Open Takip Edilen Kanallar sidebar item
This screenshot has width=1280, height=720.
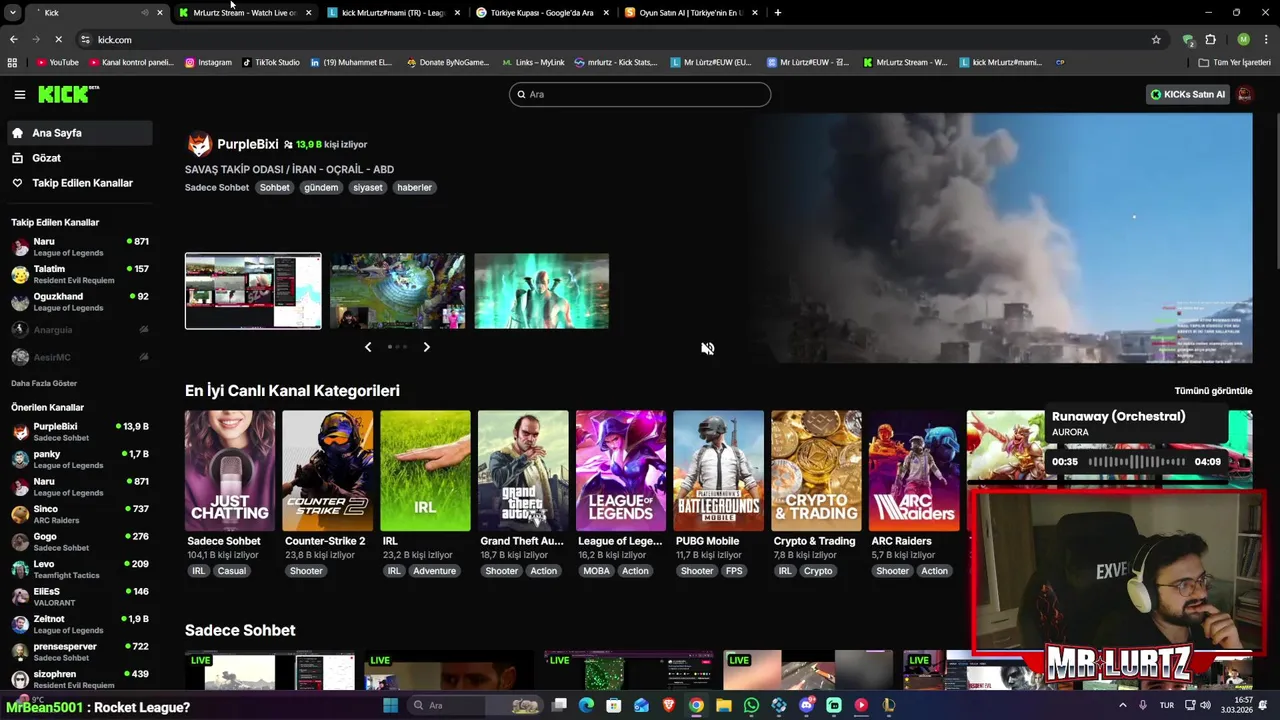[80, 183]
